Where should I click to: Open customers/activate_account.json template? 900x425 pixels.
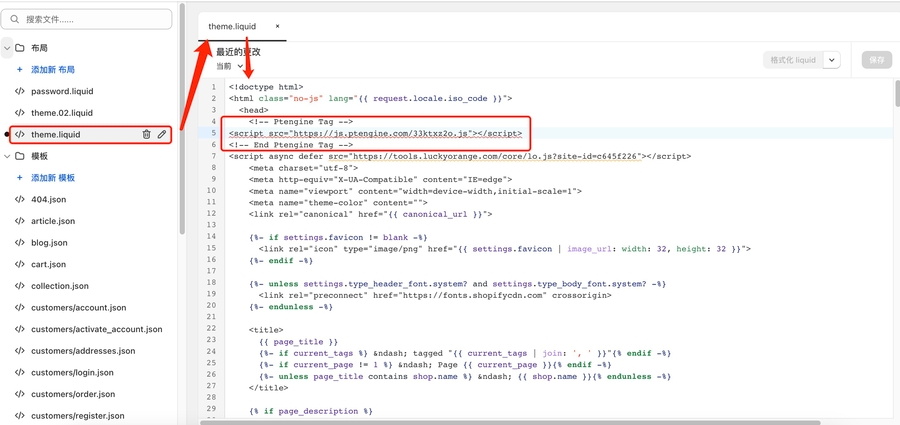(96, 329)
